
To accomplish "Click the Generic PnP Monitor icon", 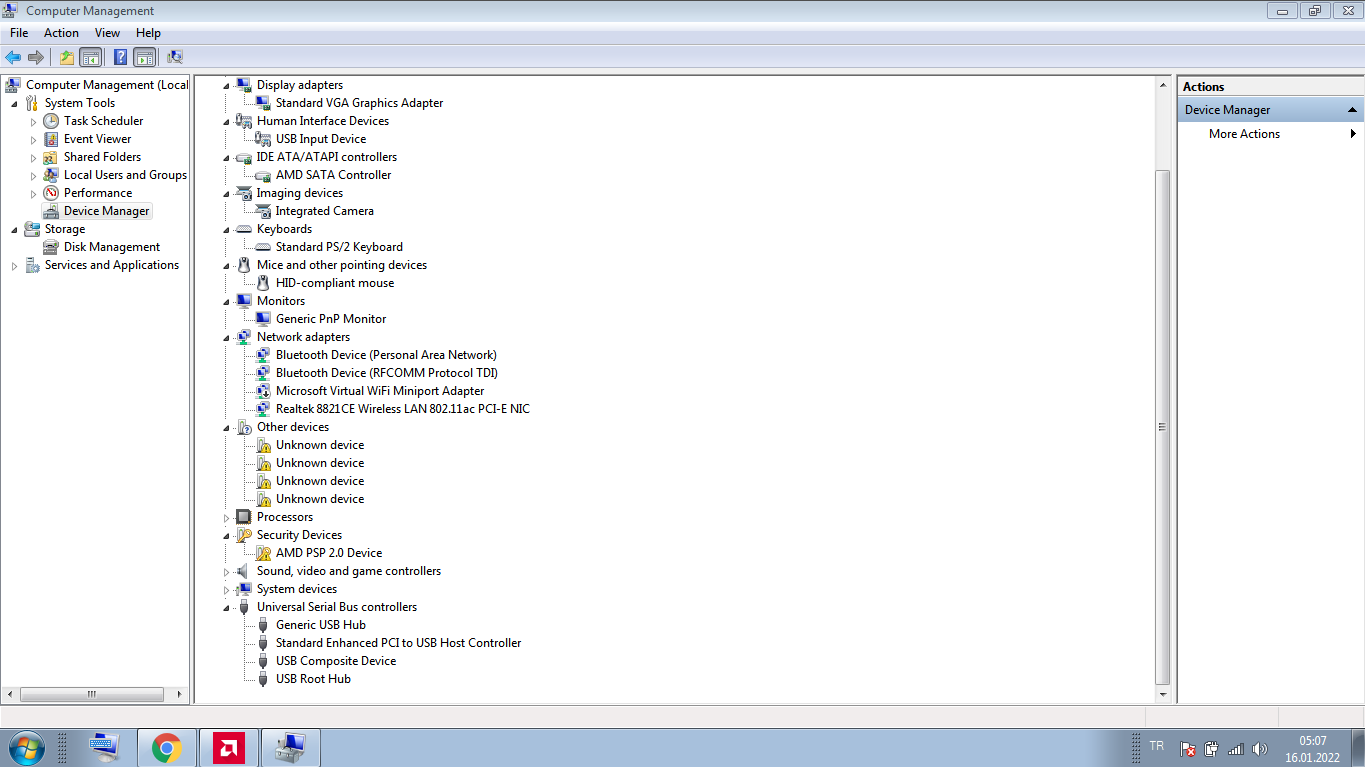I will tap(263, 319).
